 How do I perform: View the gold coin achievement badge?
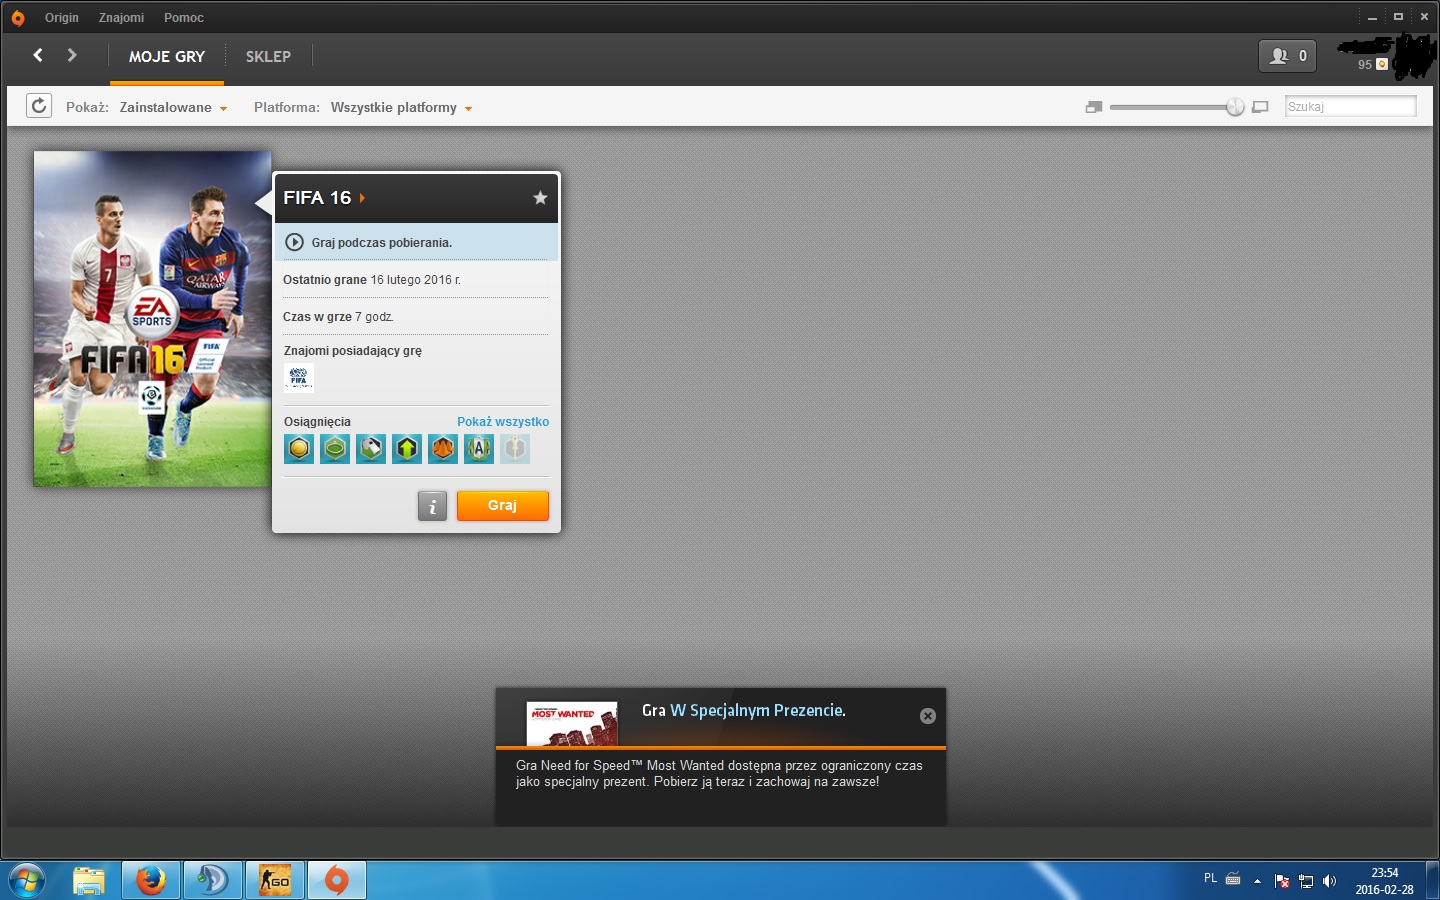[x=299, y=449]
